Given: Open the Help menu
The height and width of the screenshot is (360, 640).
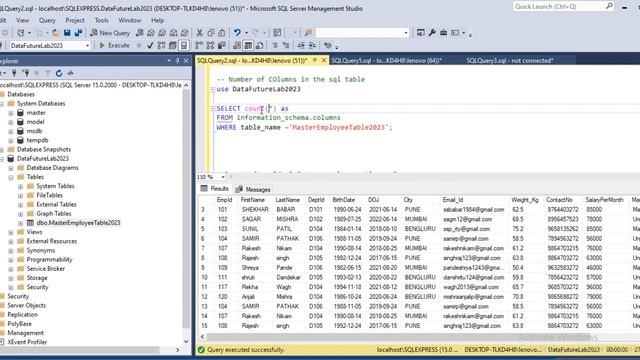Looking at the screenshot, I should (x=158, y=20).
